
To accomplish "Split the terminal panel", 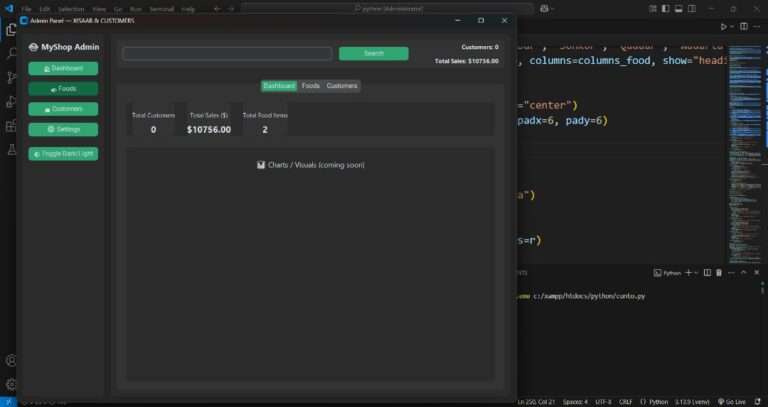I will pyautogui.click(x=707, y=273).
